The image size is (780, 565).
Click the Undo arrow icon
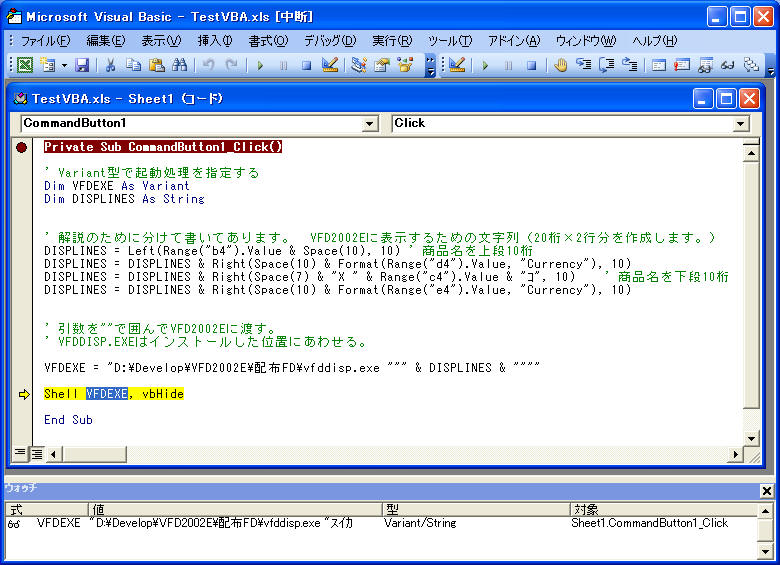pos(209,65)
